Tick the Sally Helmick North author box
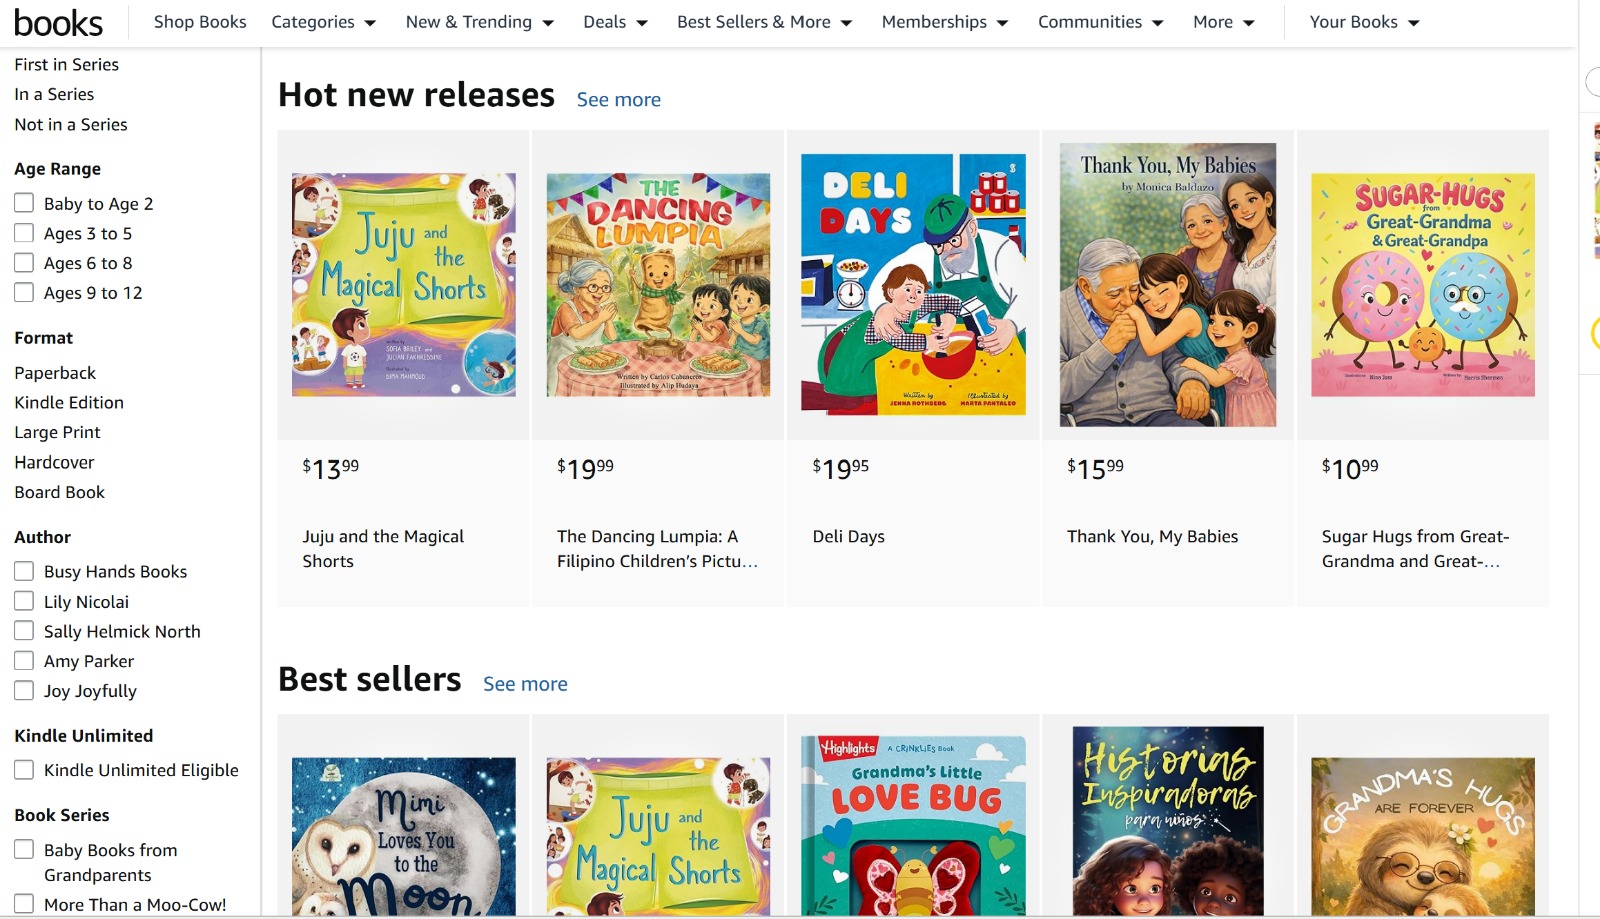The width and height of the screenshot is (1600, 919). (24, 631)
